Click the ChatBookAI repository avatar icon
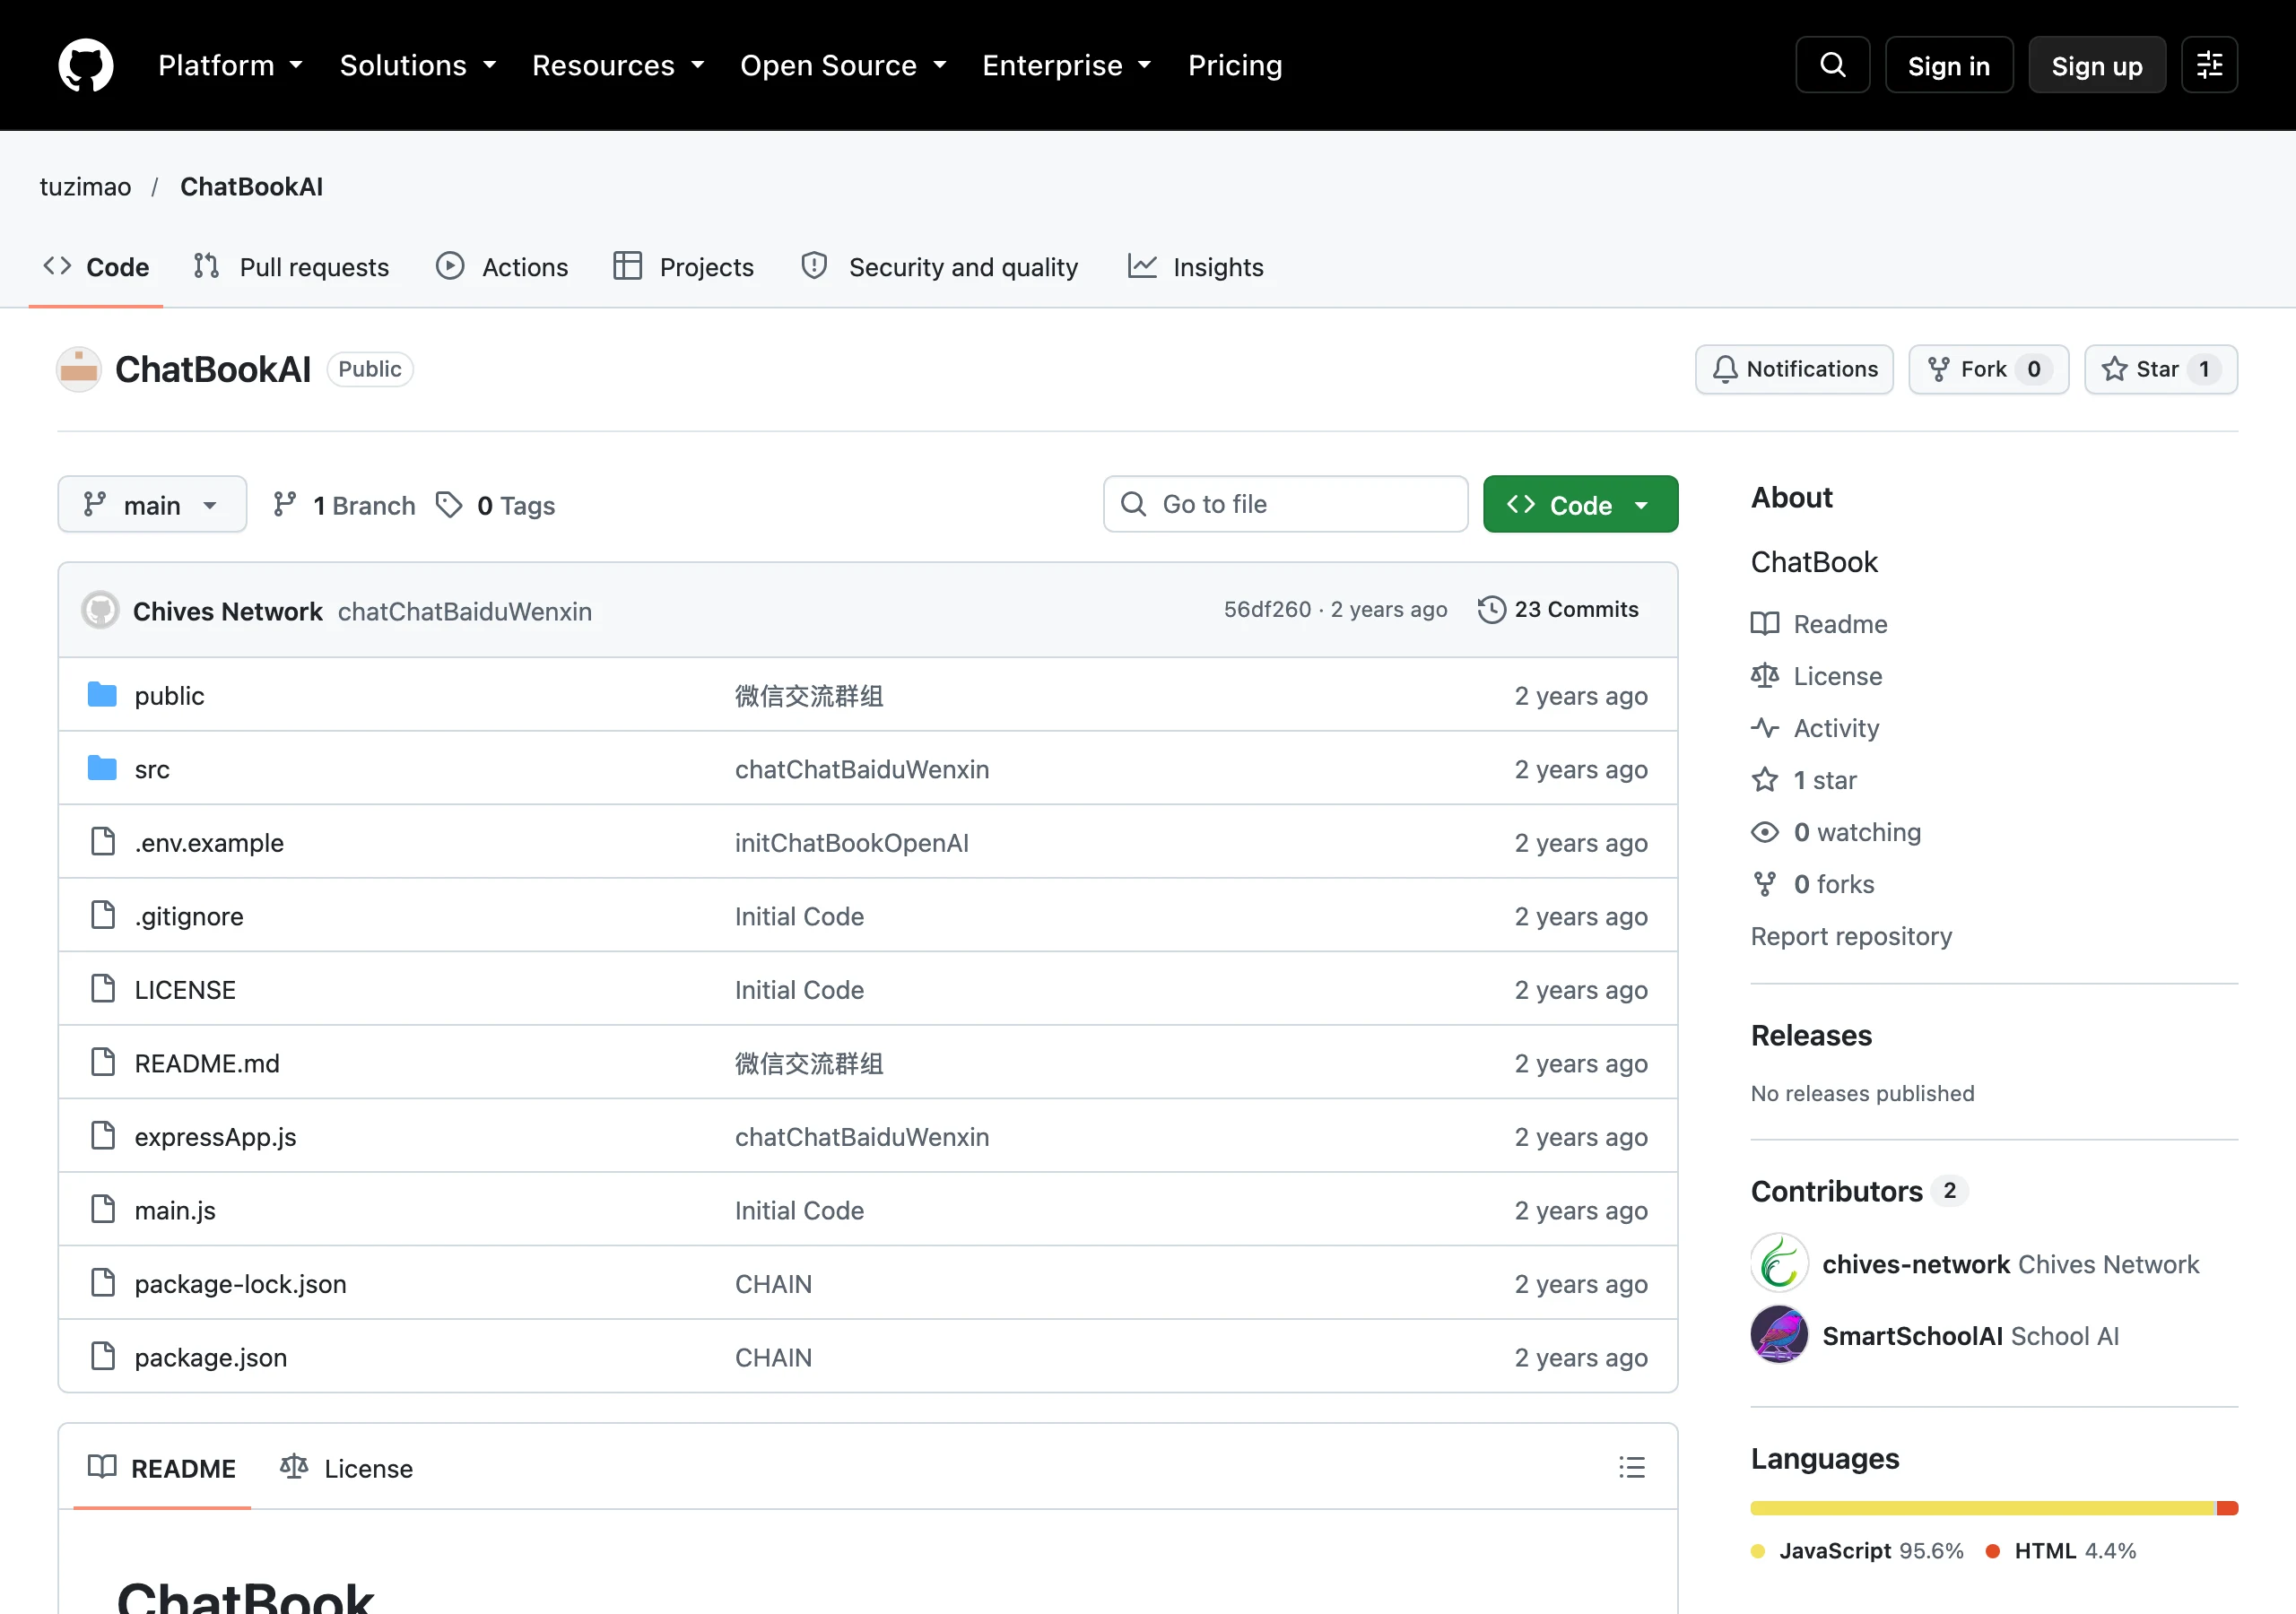 [79, 369]
